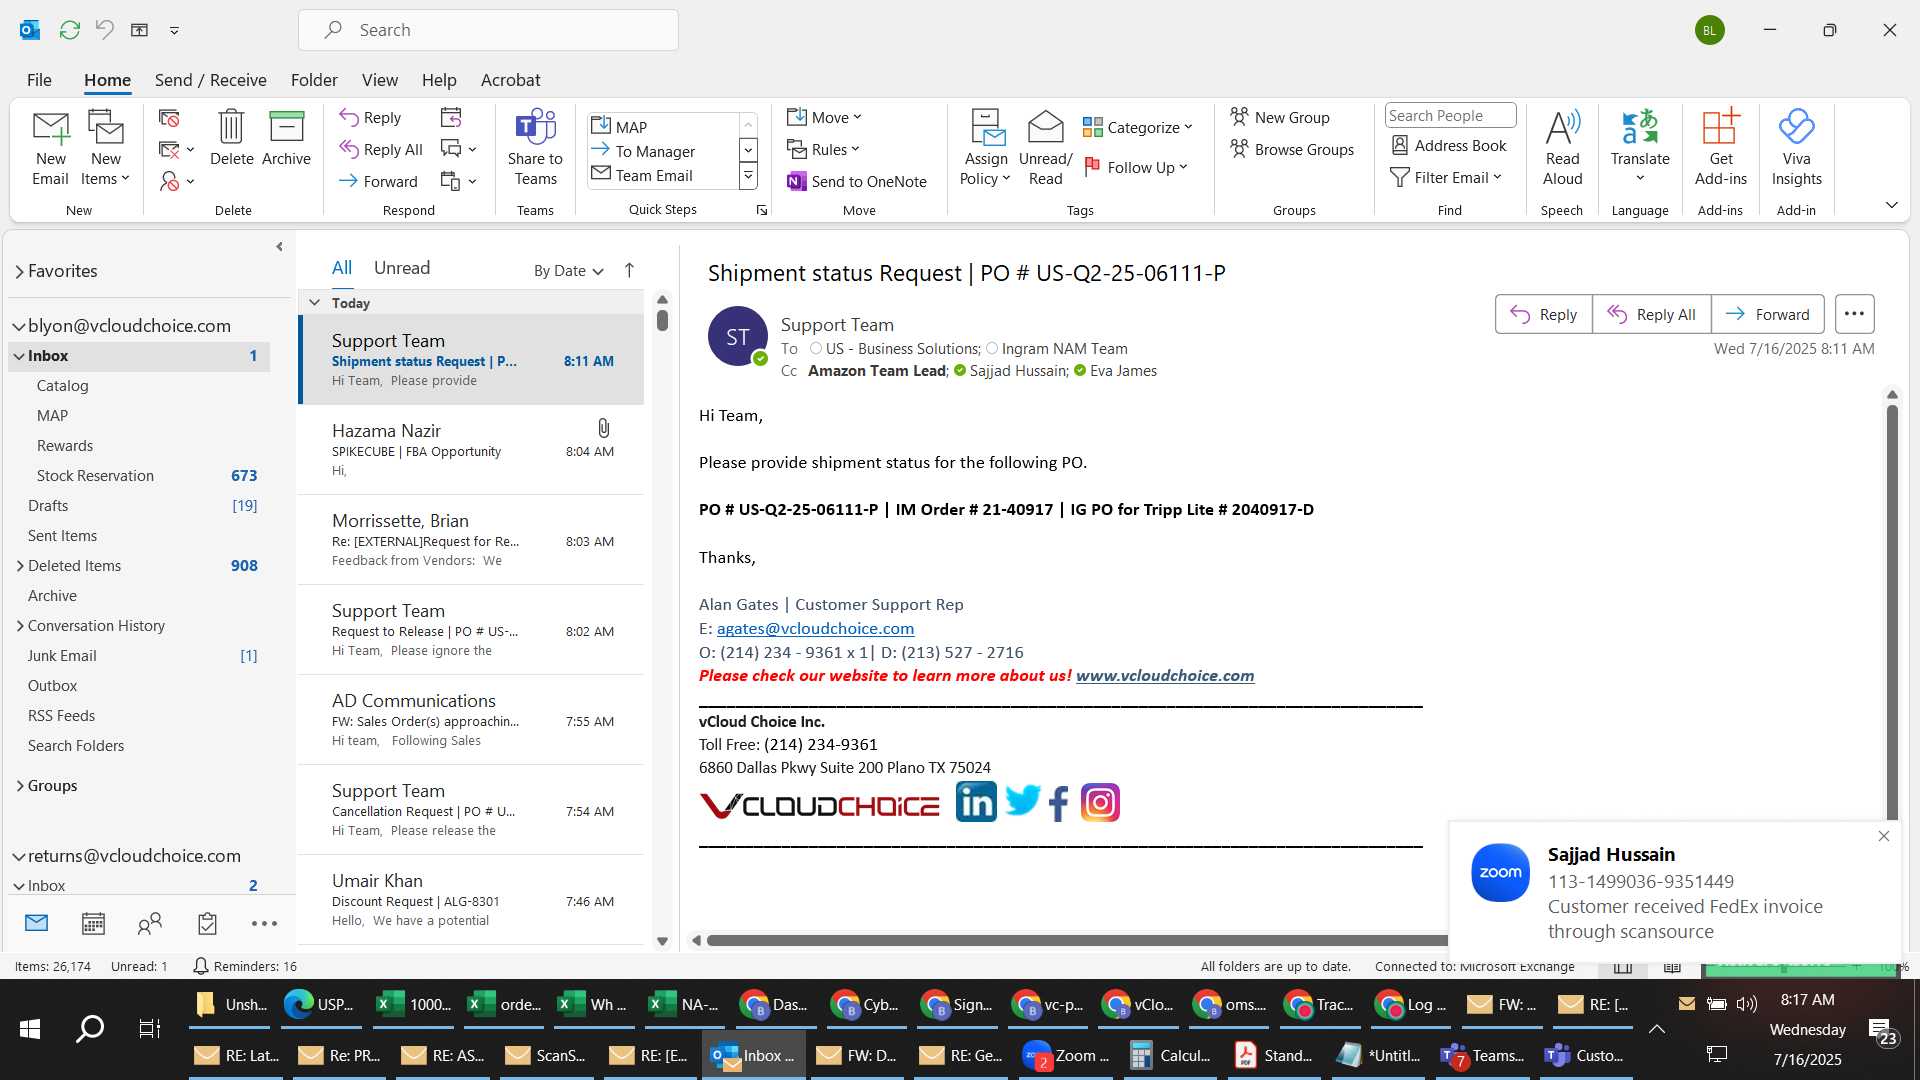Open the Junk Email folder
Screen dimensions: 1920x1080
pyautogui.click(x=140, y=656)
